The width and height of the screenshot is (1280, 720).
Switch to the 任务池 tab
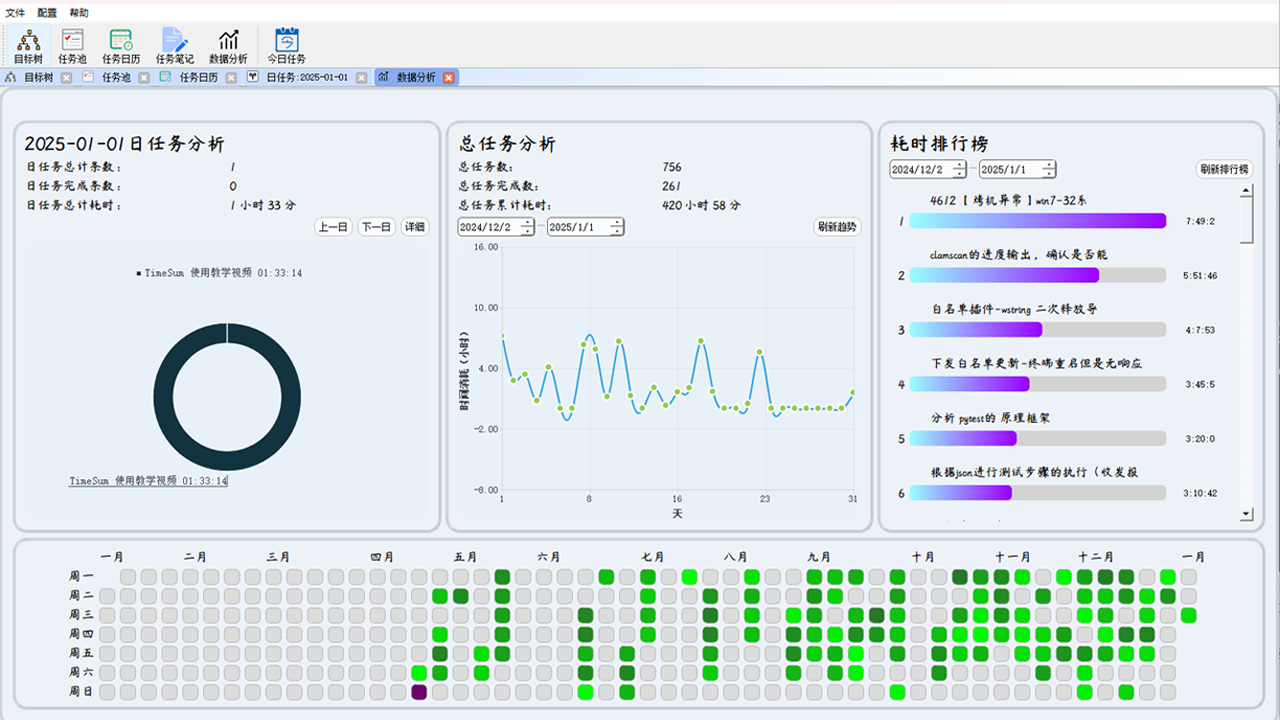[x=116, y=78]
